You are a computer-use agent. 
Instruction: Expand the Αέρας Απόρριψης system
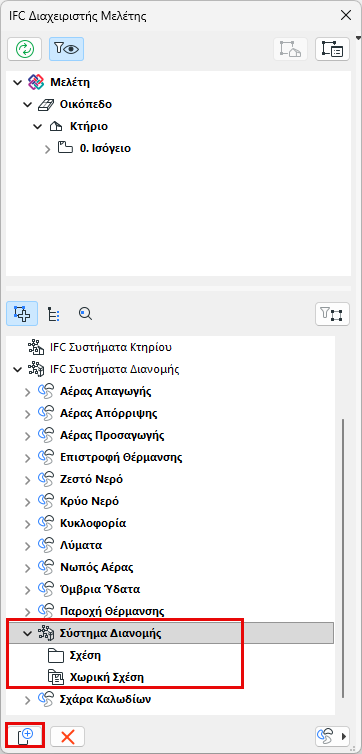(x=27, y=414)
